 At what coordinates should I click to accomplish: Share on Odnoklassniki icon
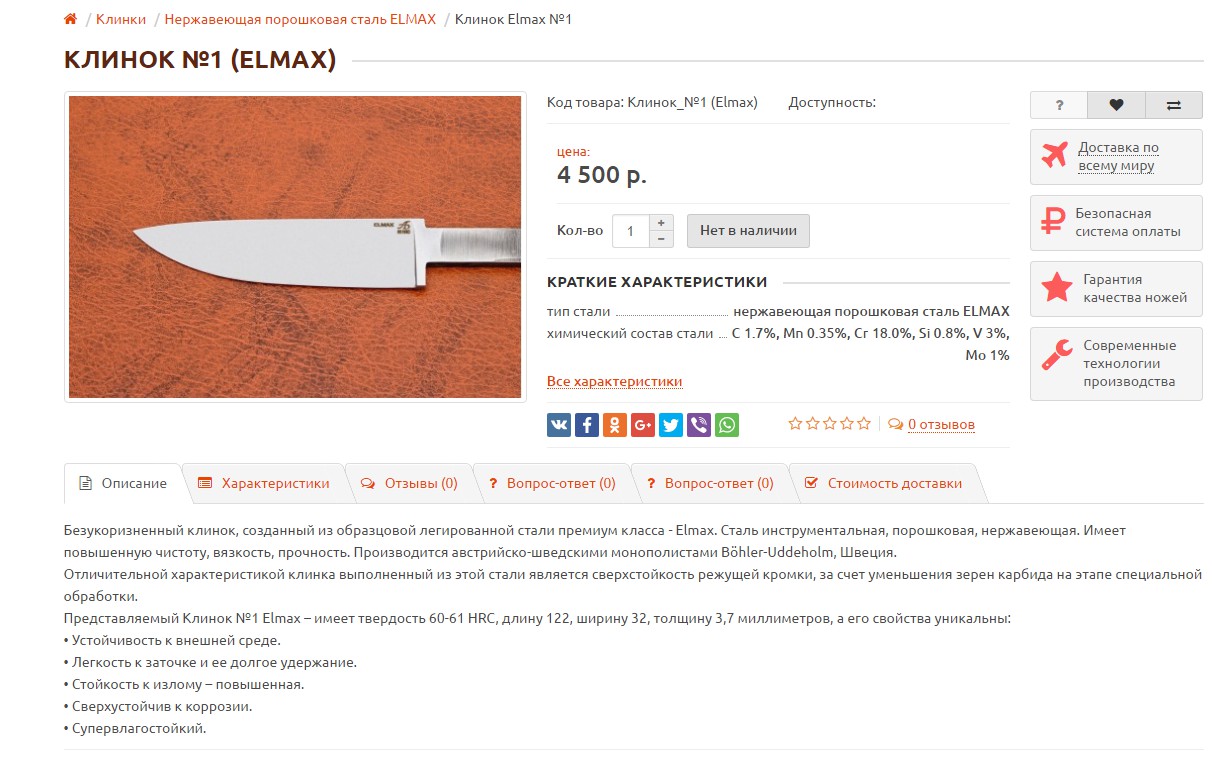615,425
